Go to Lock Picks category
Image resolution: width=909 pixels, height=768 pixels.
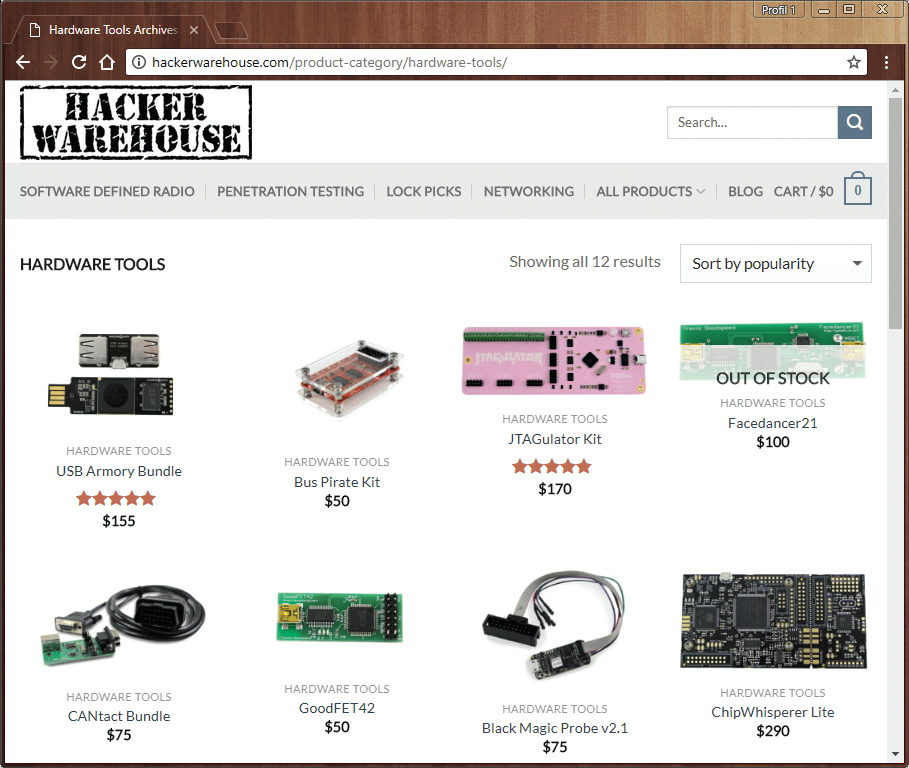pyautogui.click(x=424, y=191)
